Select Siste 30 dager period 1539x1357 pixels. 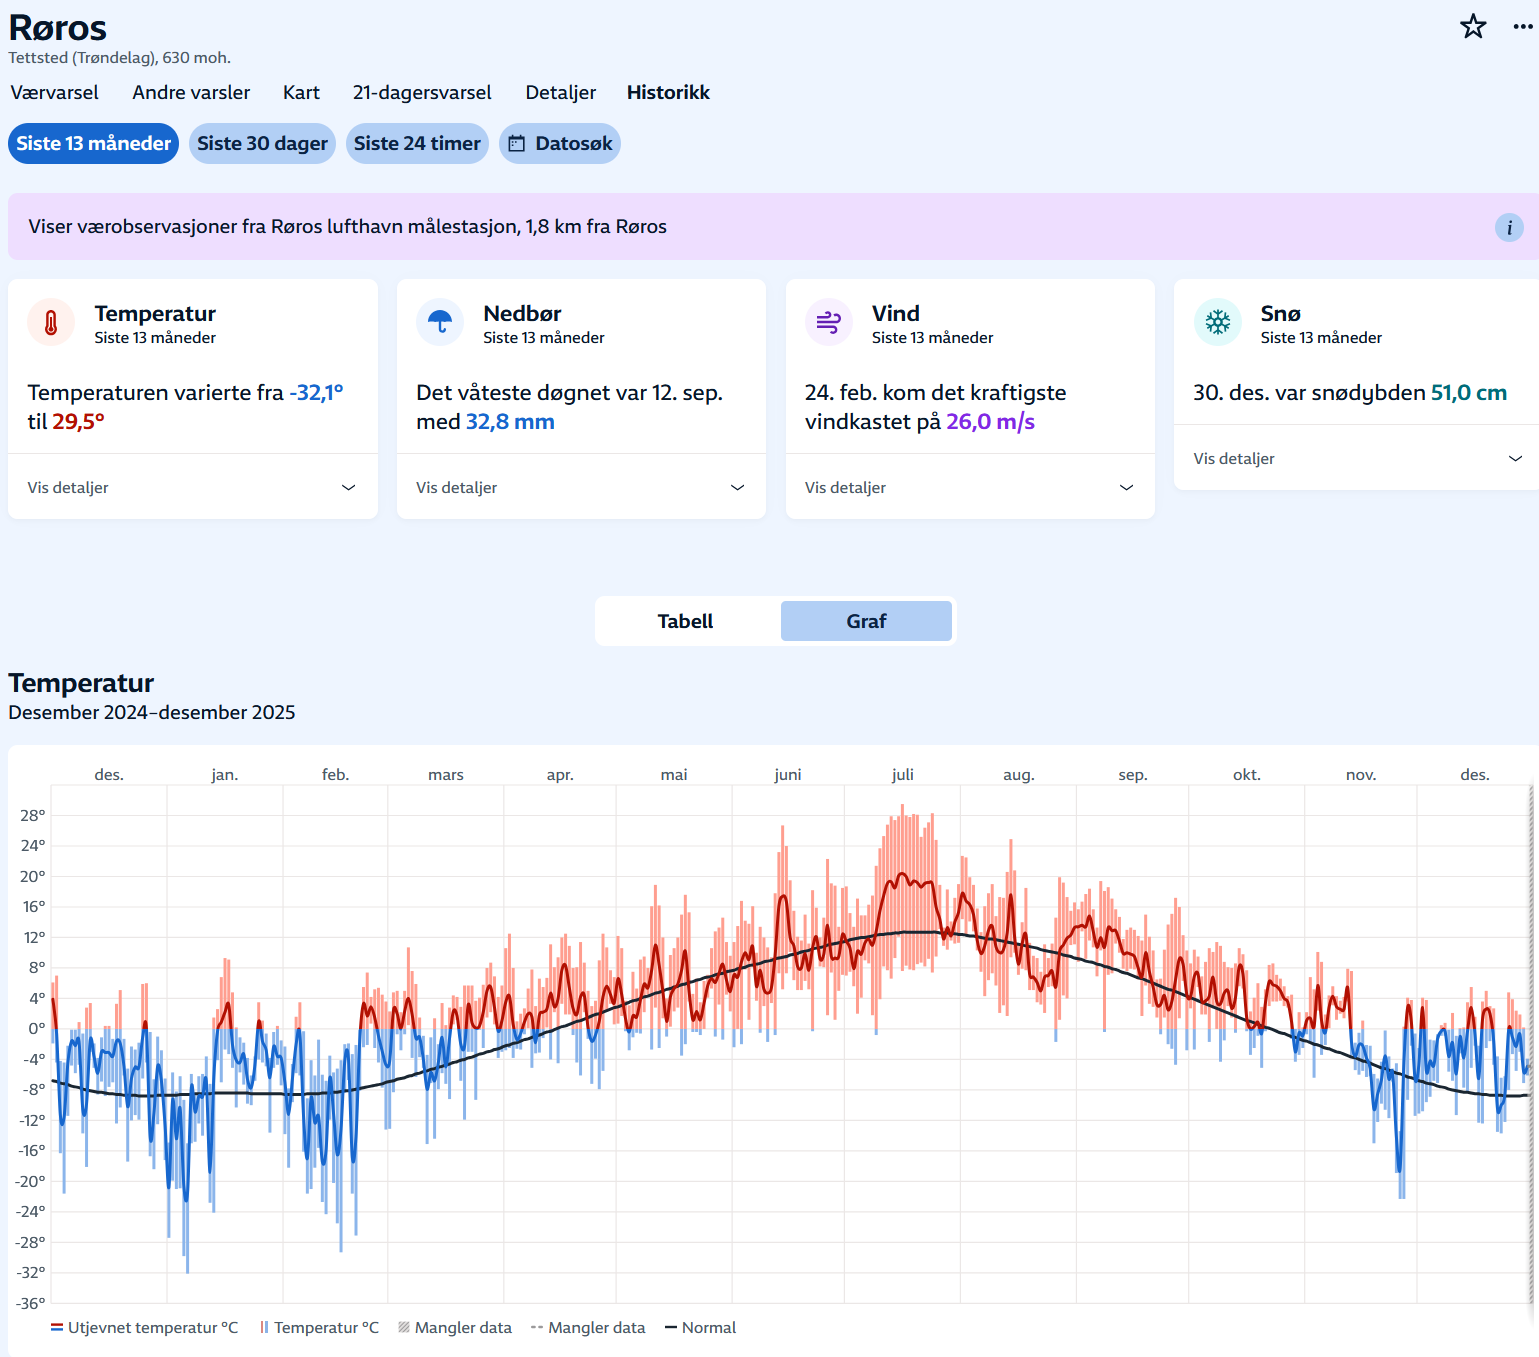tap(262, 144)
